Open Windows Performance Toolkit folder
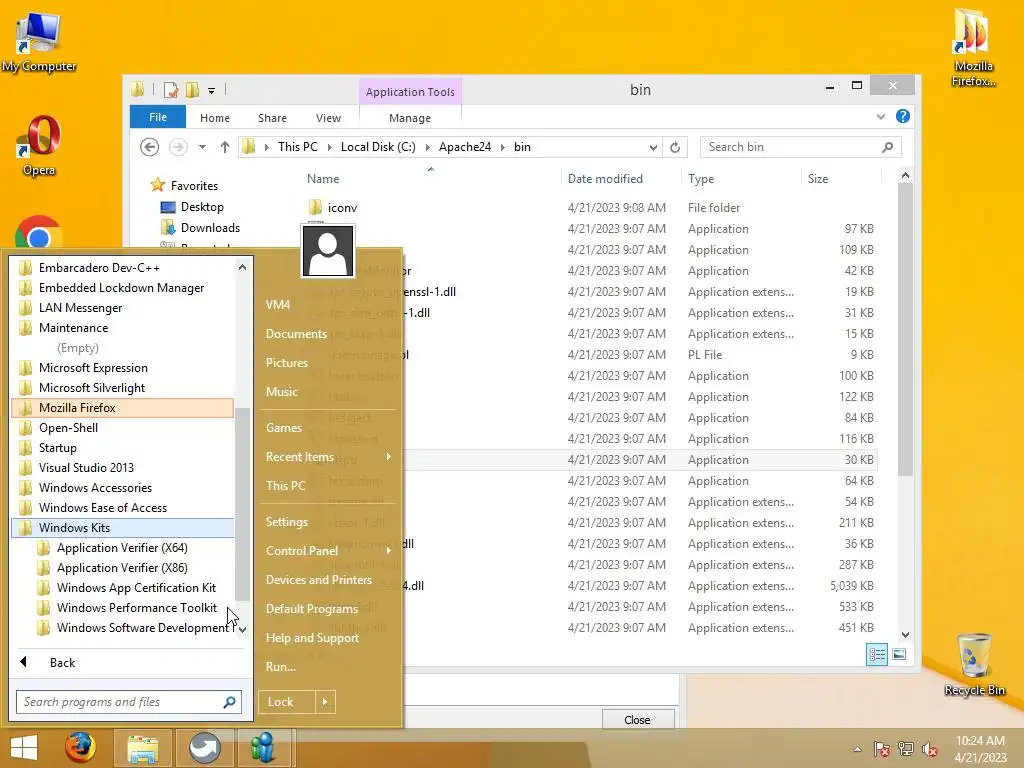The image size is (1024, 768). coord(136,608)
